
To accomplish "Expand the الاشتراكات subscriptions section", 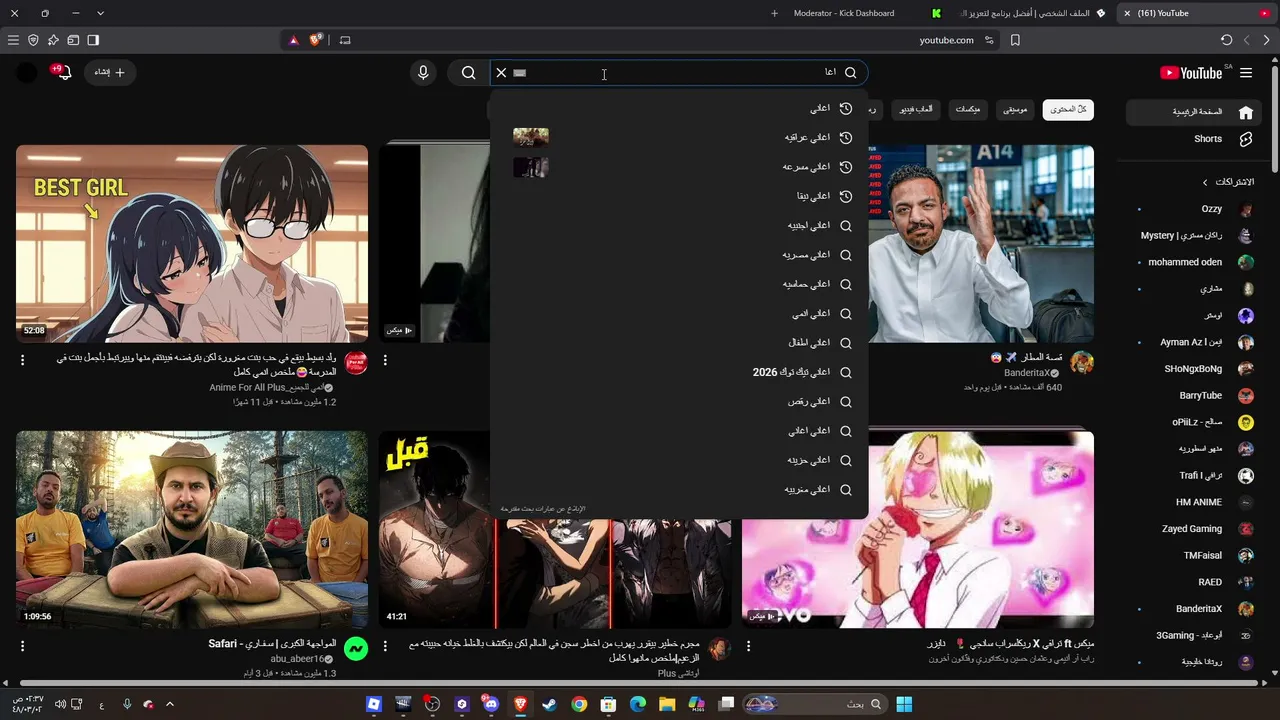I will coord(1228,182).
